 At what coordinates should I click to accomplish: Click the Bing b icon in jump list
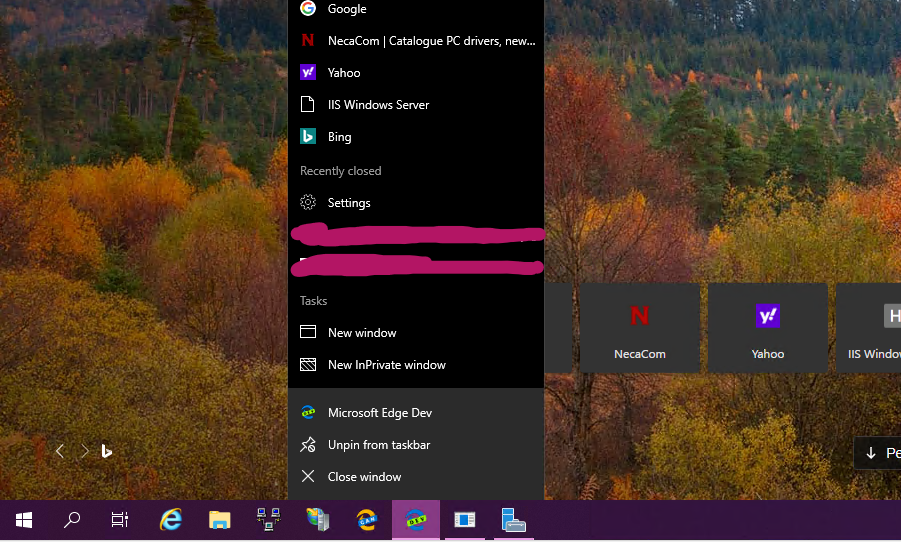pyautogui.click(x=308, y=136)
